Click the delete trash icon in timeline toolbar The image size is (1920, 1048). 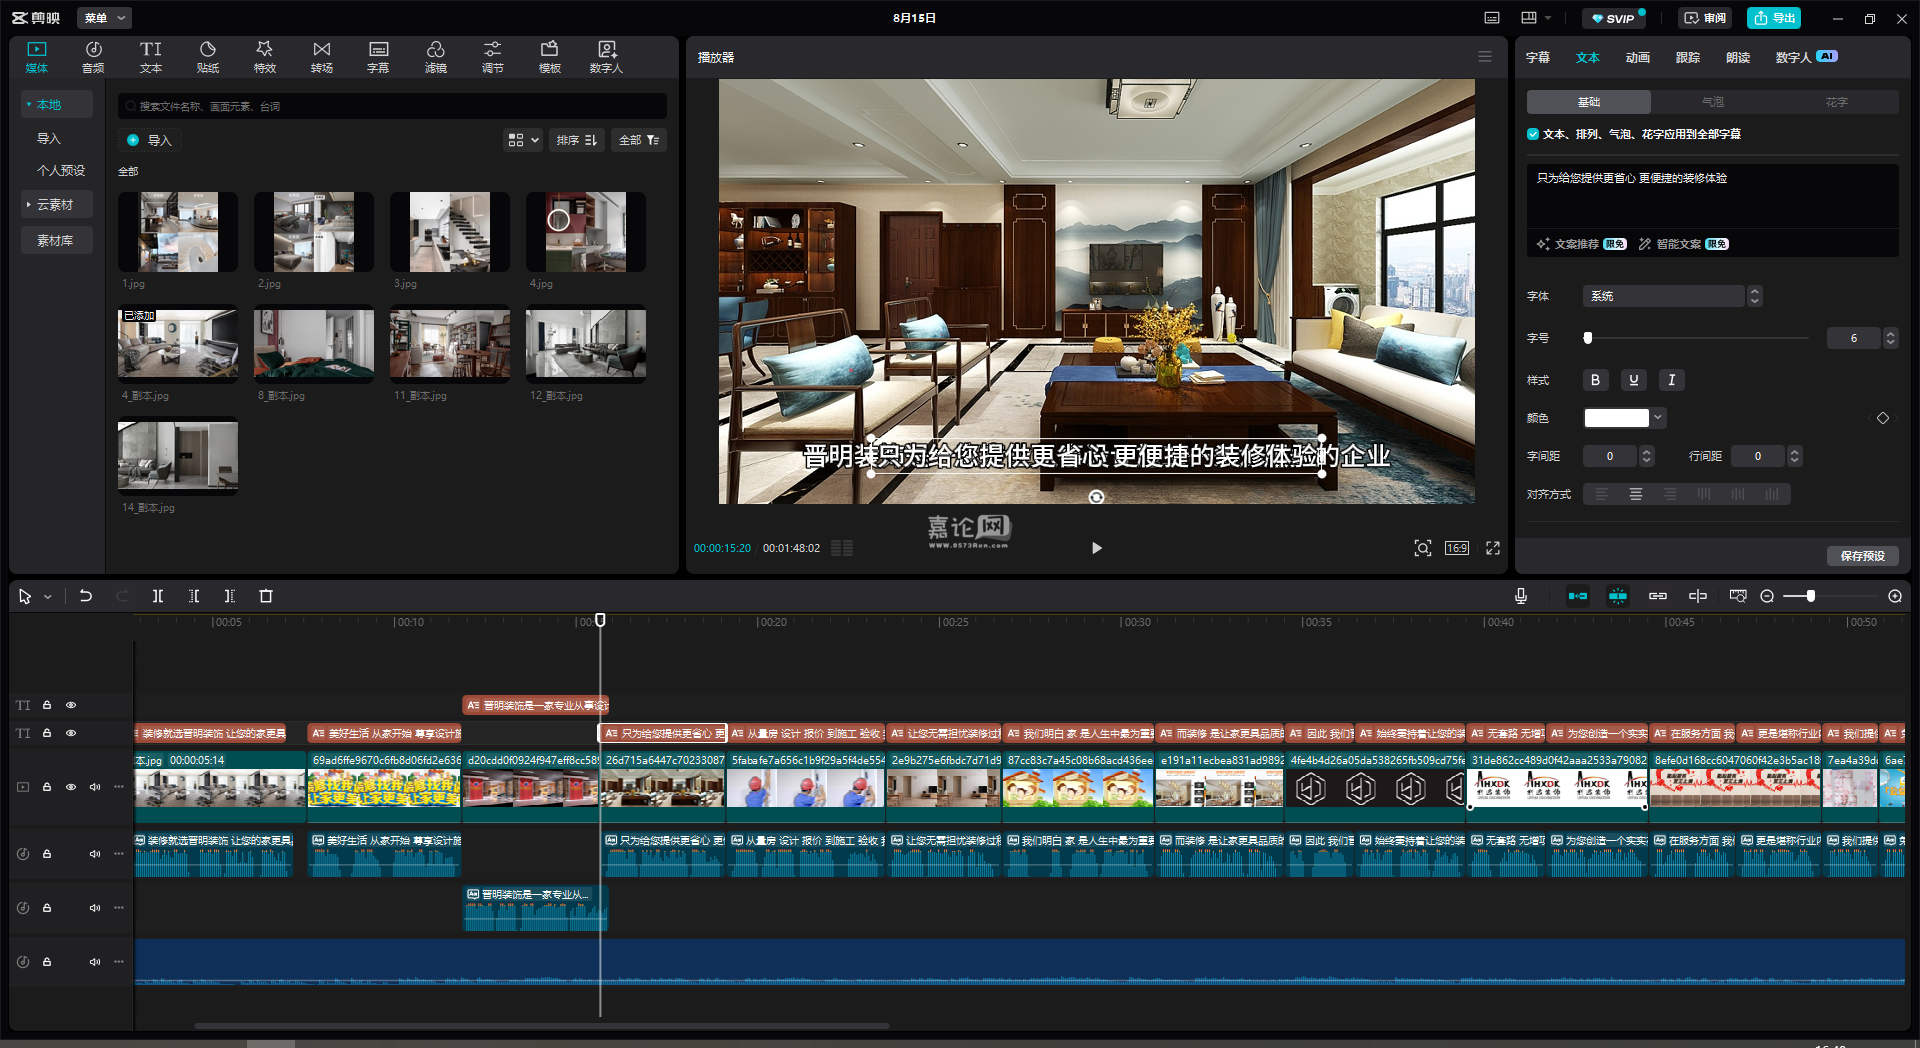[x=266, y=596]
